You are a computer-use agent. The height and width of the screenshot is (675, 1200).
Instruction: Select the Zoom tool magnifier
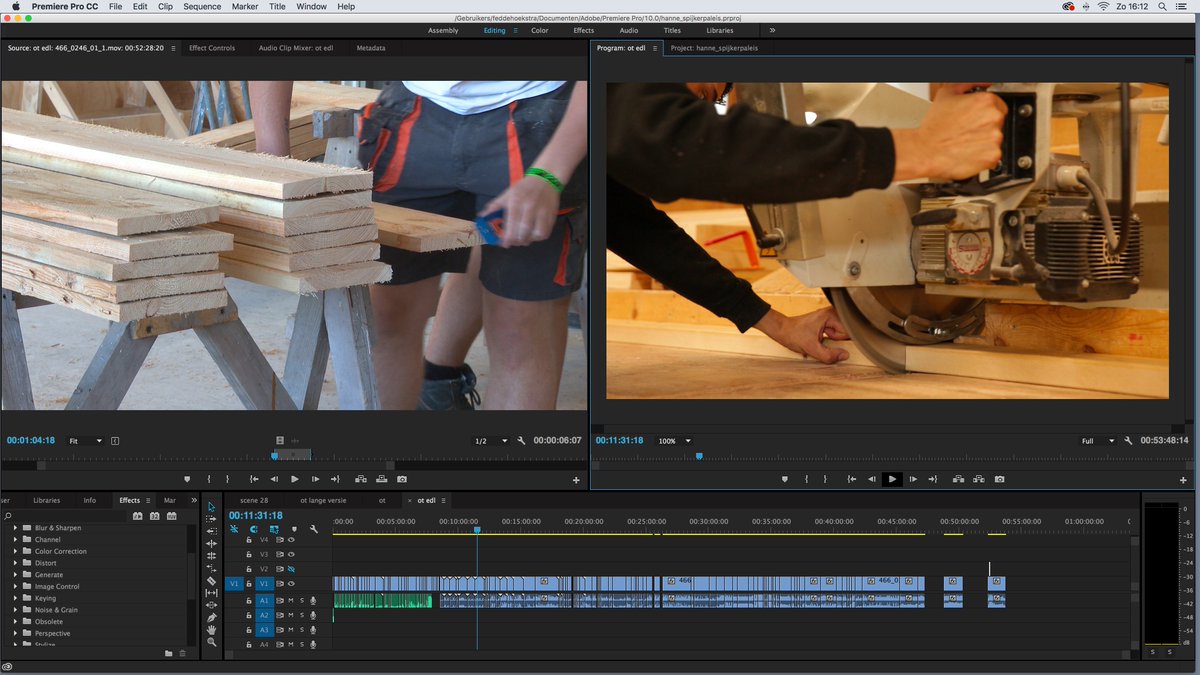click(211, 643)
